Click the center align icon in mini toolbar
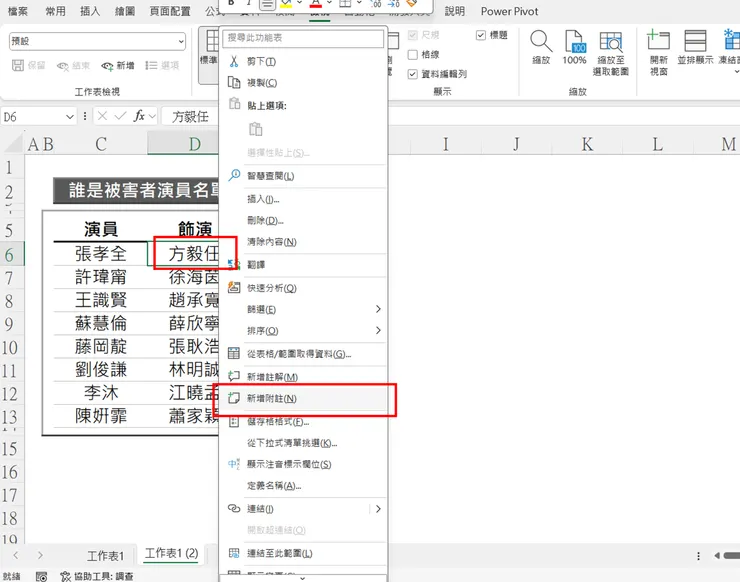 pos(267,4)
